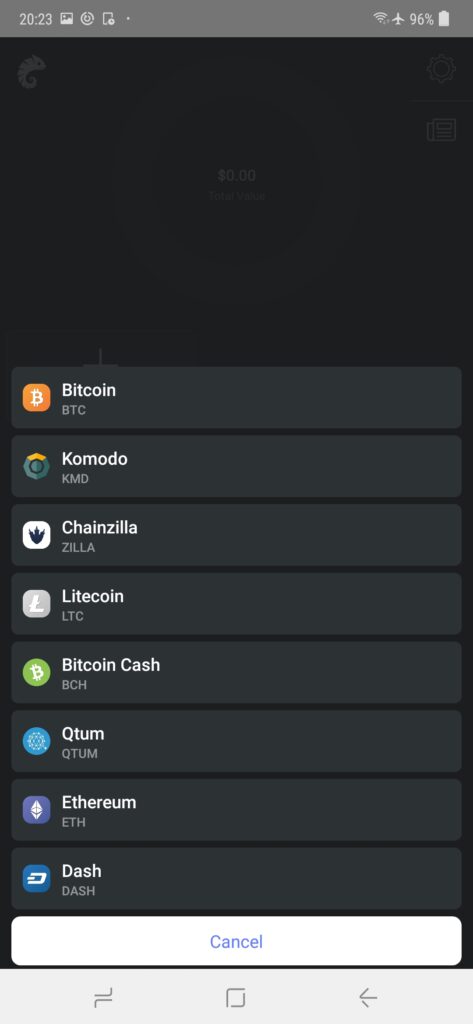Tap the Android back navigation button
The width and height of the screenshot is (473, 1024).
point(368,997)
